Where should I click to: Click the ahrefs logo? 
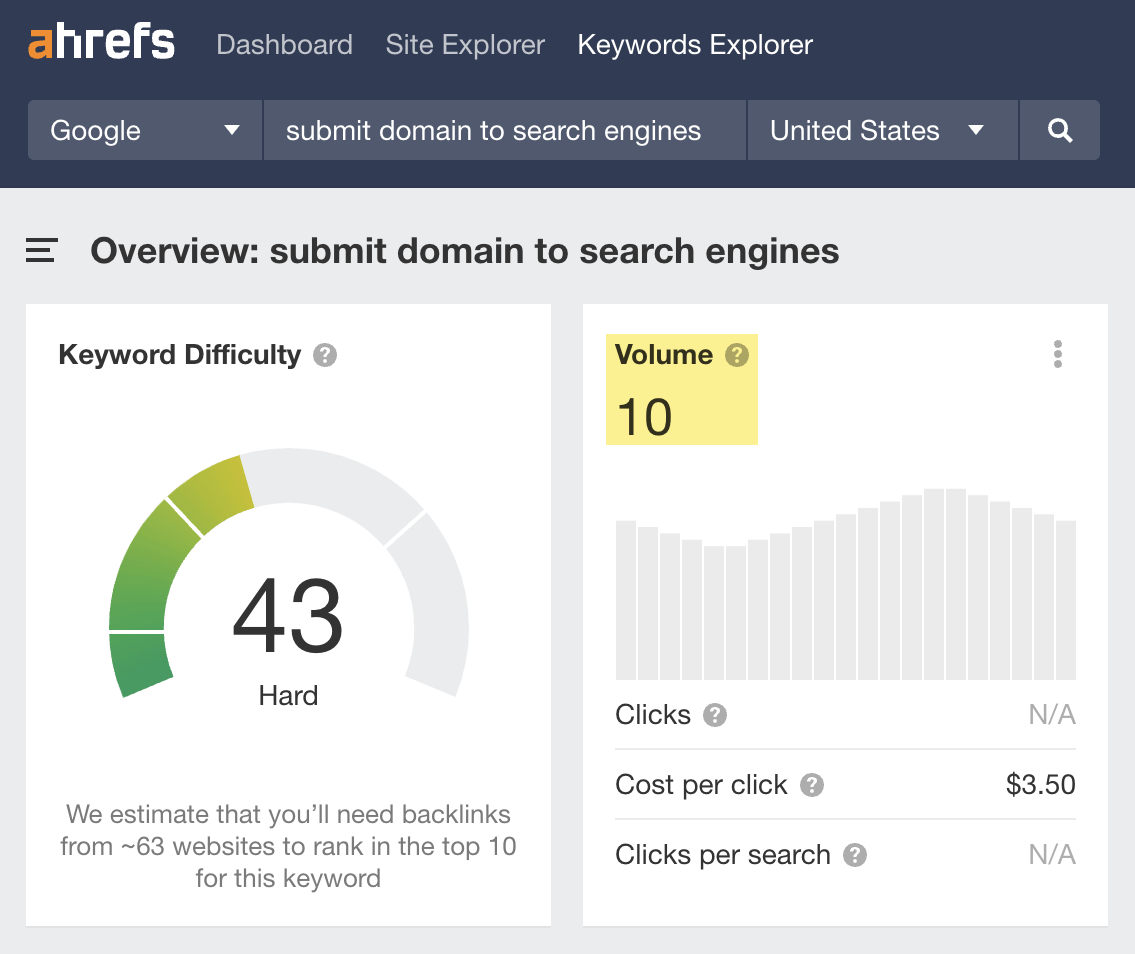click(x=100, y=42)
